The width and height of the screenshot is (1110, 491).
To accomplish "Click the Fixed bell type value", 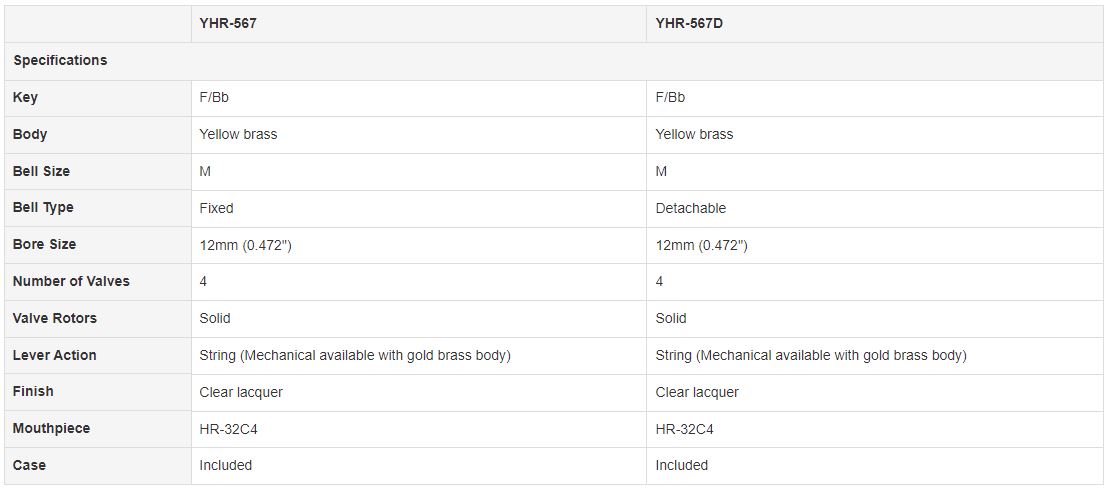I will (216, 208).
